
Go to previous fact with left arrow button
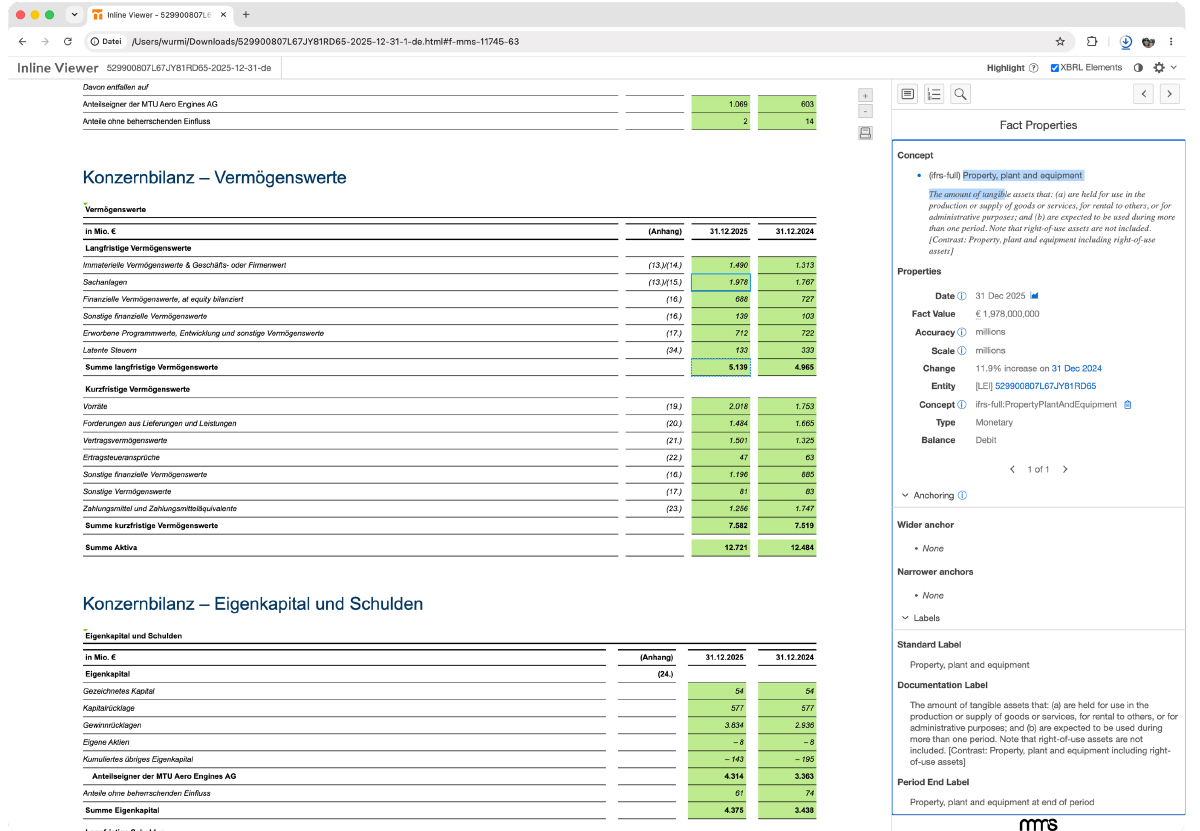pos(1143,94)
